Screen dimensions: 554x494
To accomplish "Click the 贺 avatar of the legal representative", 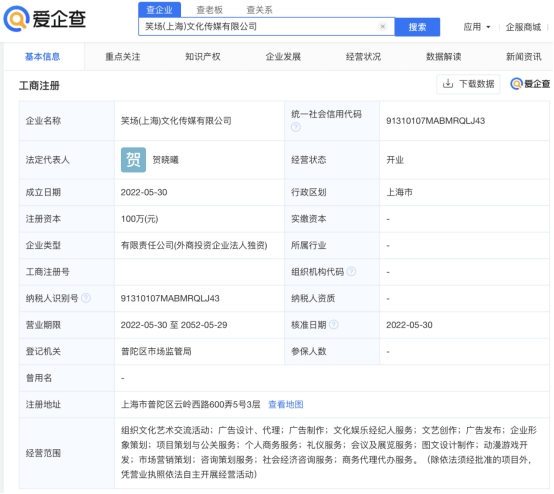I will pyautogui.click(x=133, y=160).
